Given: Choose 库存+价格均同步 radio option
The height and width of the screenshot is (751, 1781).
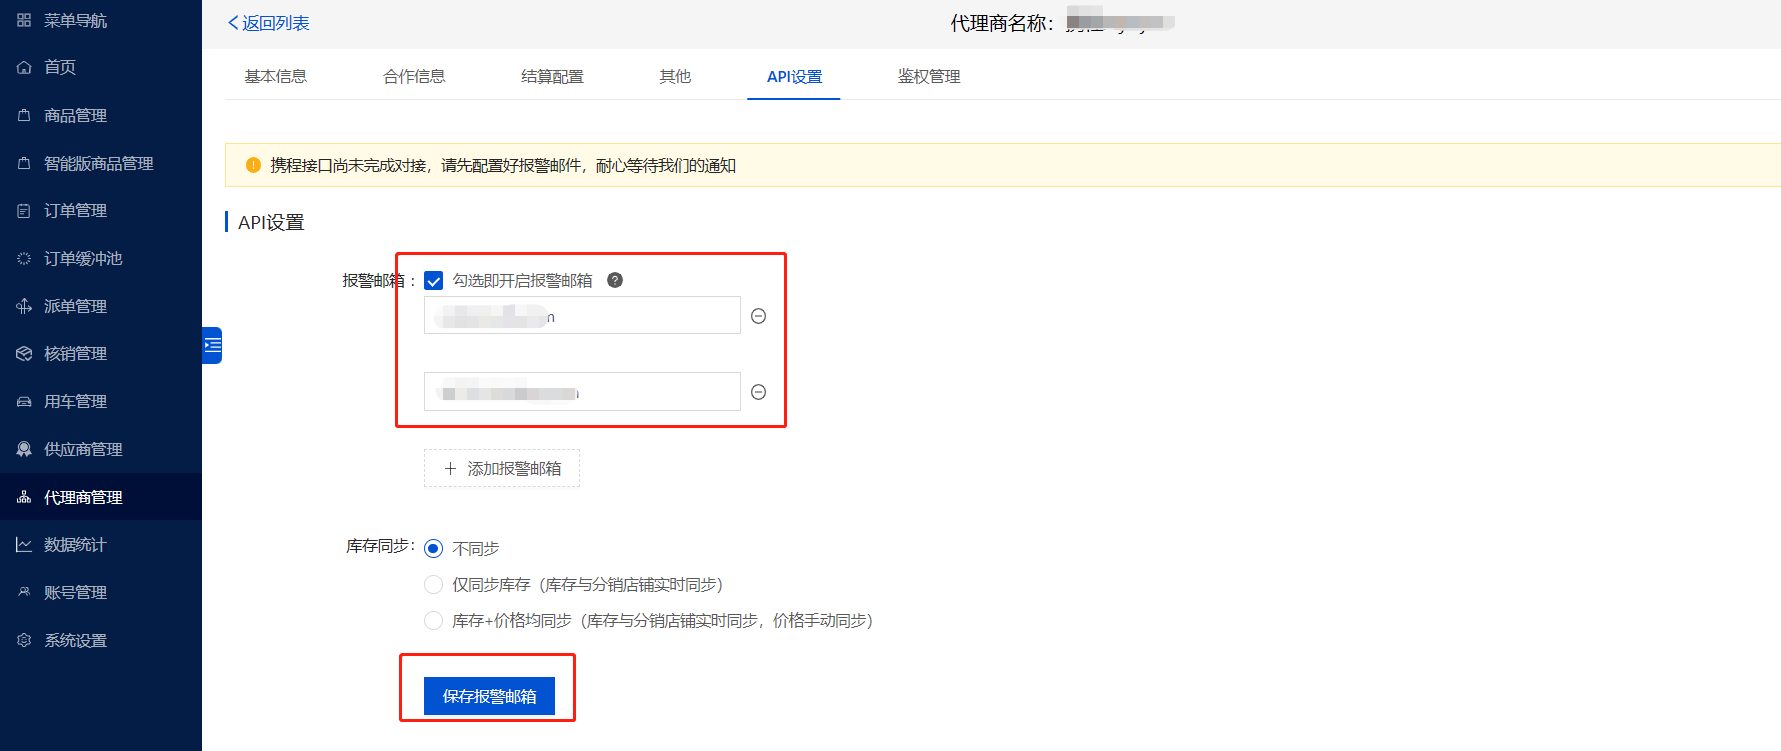Looking at the screenshot, I should [434, 620].
